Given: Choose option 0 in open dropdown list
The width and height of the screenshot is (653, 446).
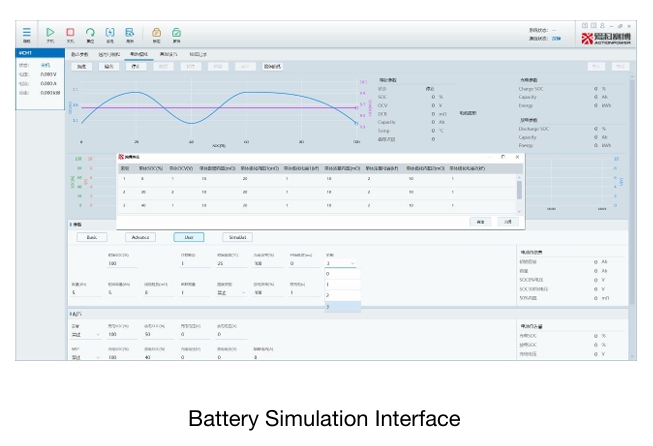Looking at the screenshot, I should (x=343, y=274).
